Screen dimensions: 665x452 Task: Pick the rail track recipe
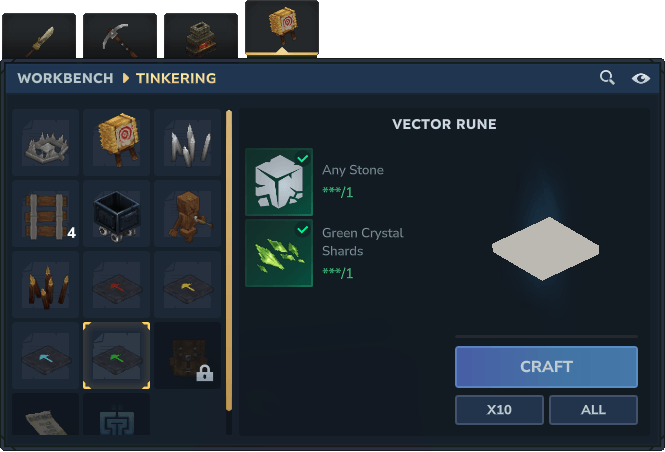click(x=45, y=213)
